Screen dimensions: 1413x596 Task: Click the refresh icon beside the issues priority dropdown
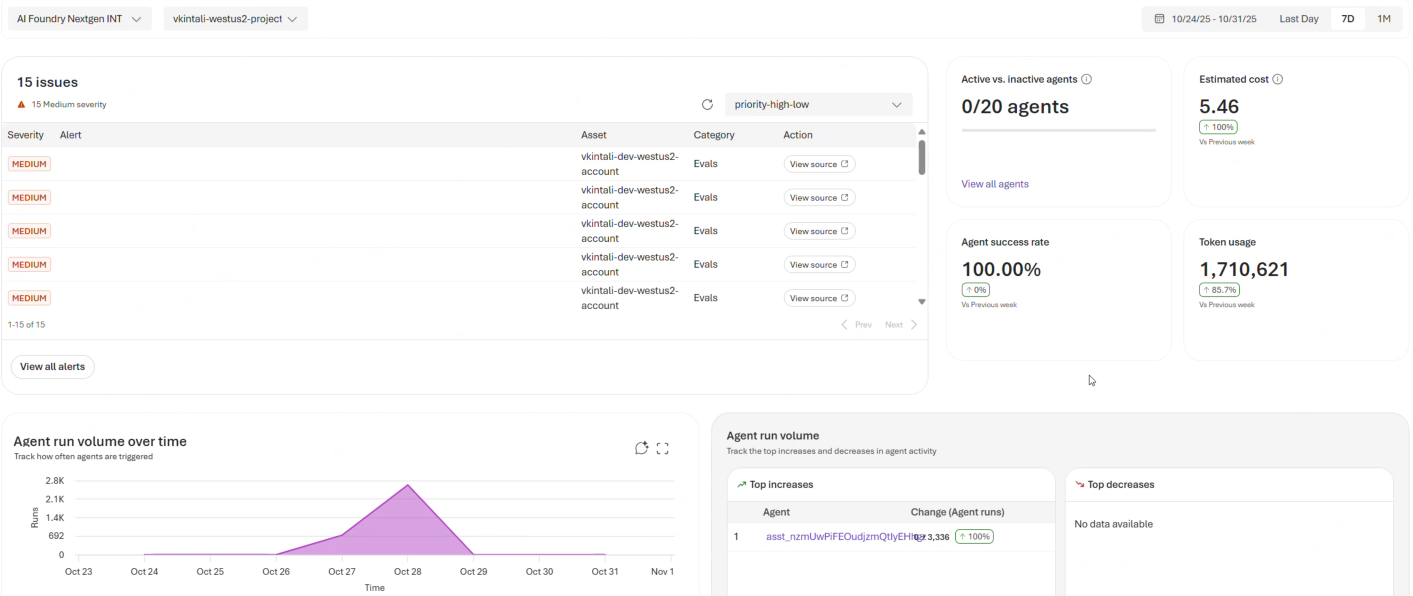click(x=707, y=104)
